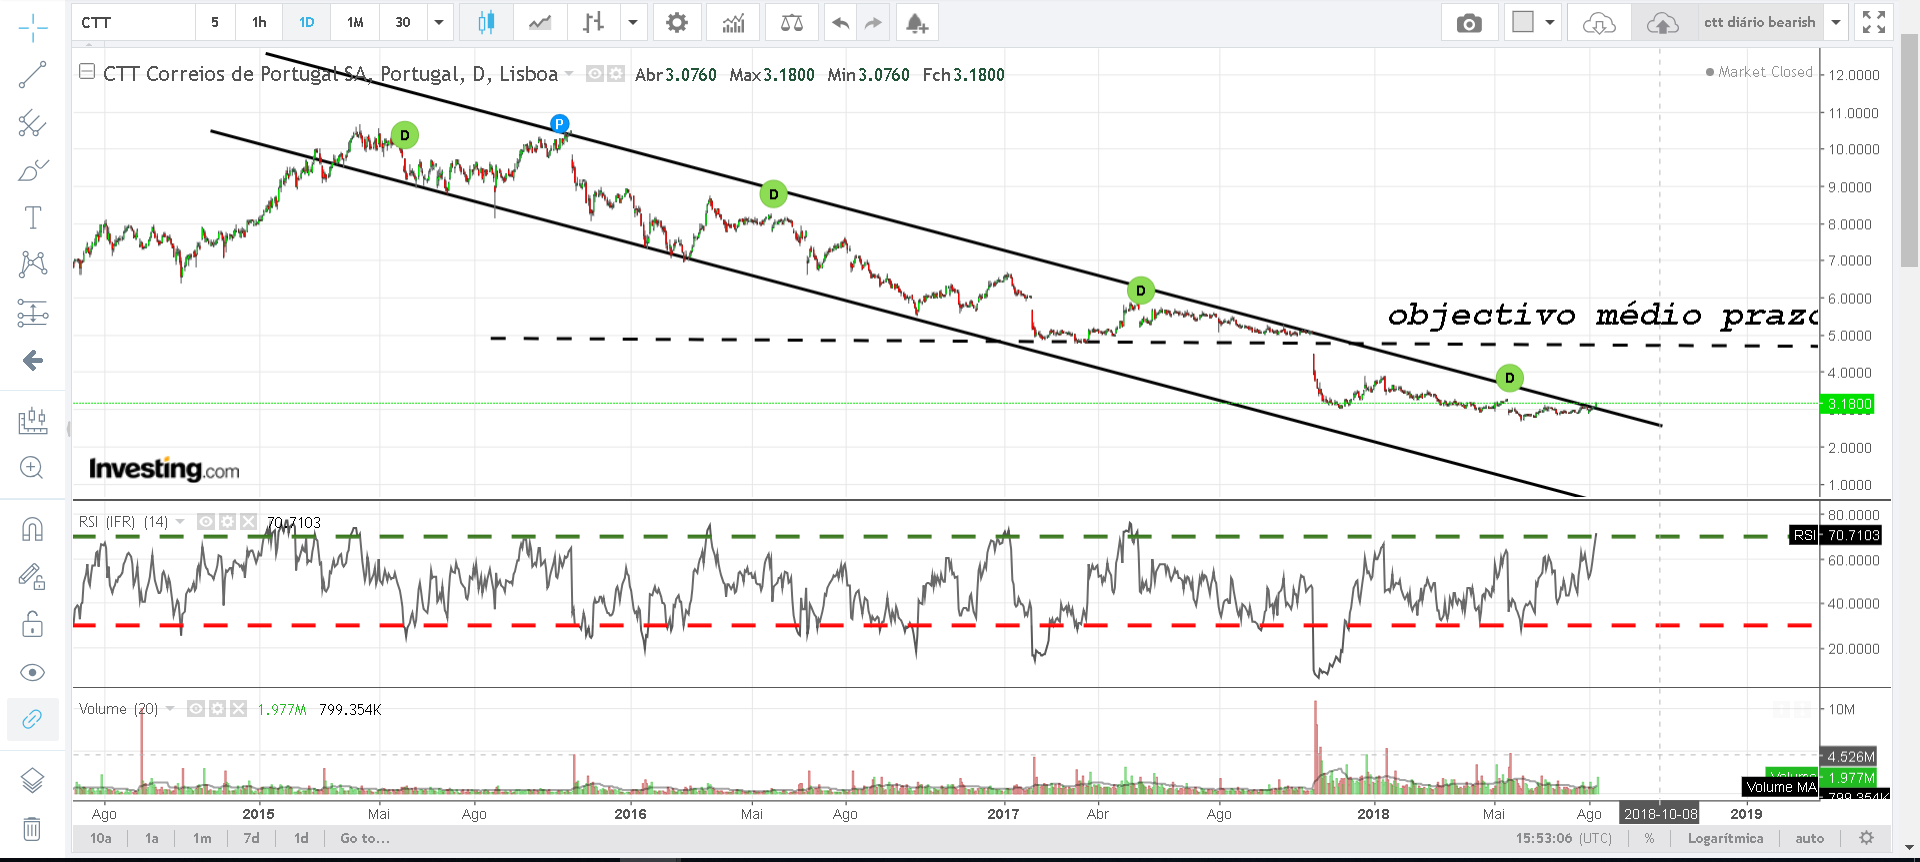The width and height of the screenshot is (1920, 862).
Task: Select the 5 minute interval
Action: 215,22
